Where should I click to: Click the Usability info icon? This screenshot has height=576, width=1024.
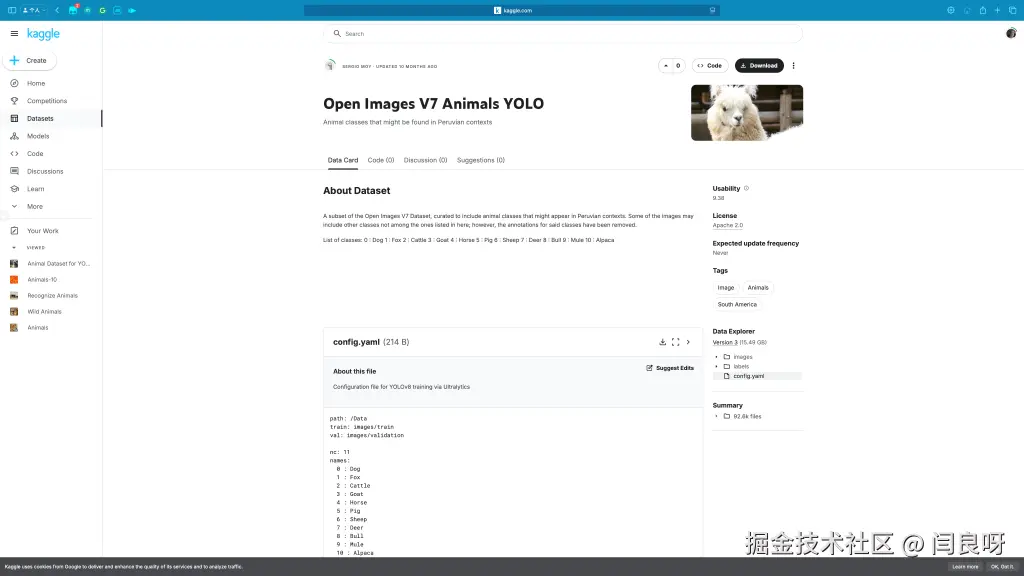click(746, 188)
